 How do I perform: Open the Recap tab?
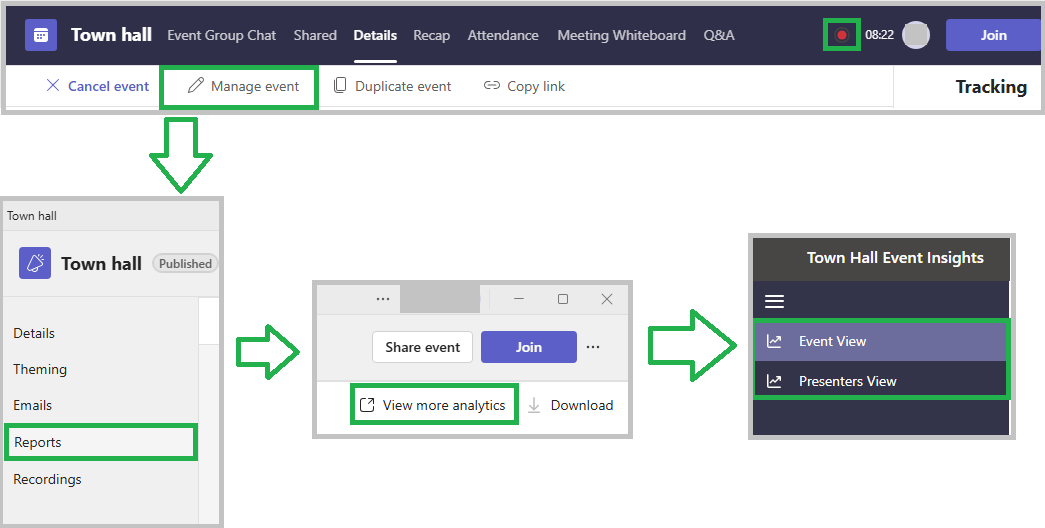click(x=431, y=35)
